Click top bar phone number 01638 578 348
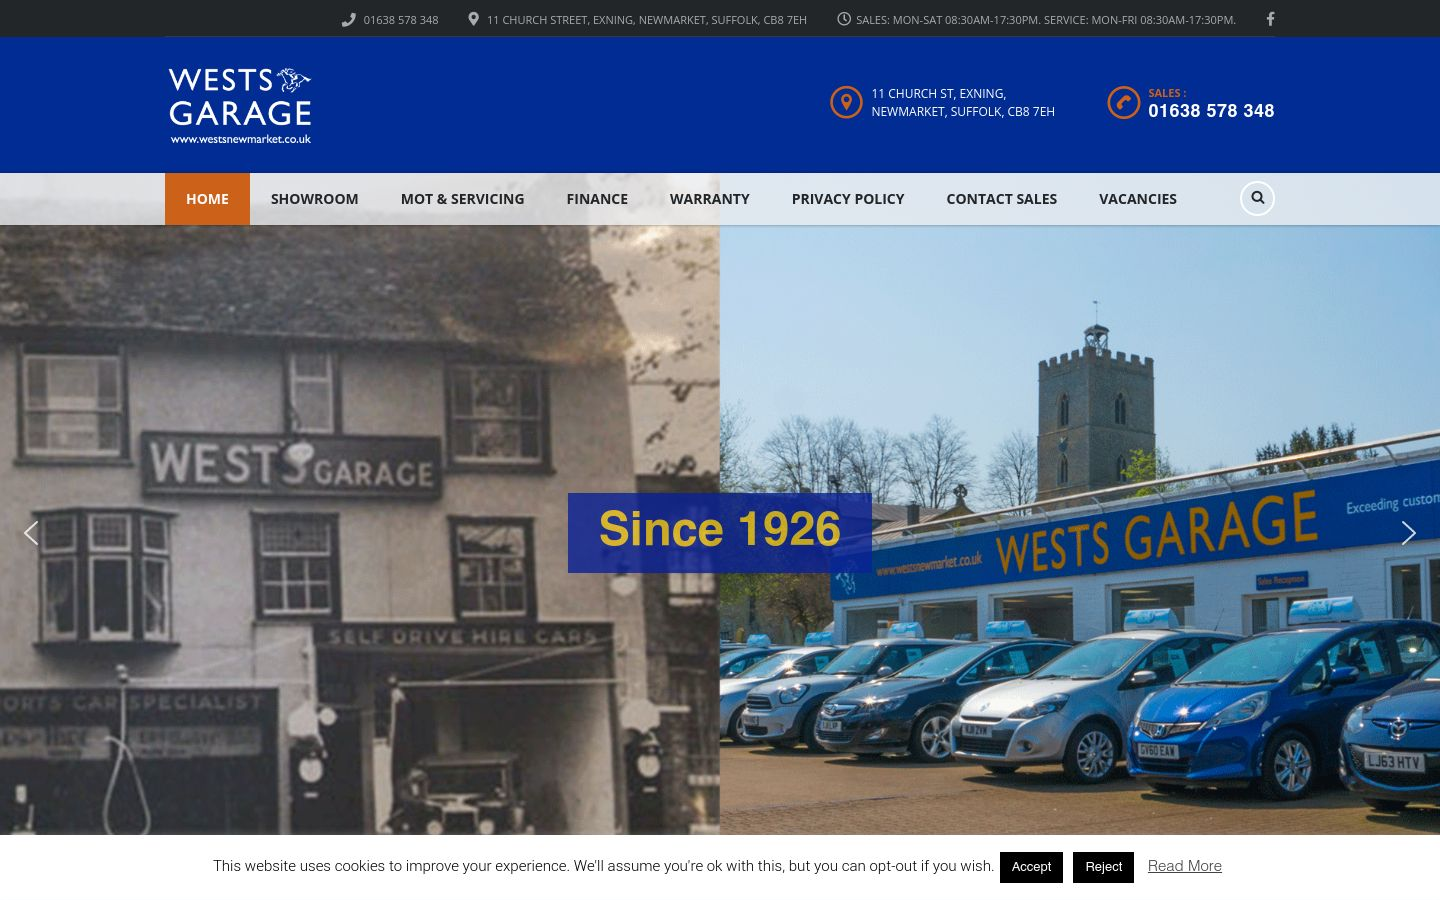The height and width of the screenshot is (900, 1440). click(401, 20)
